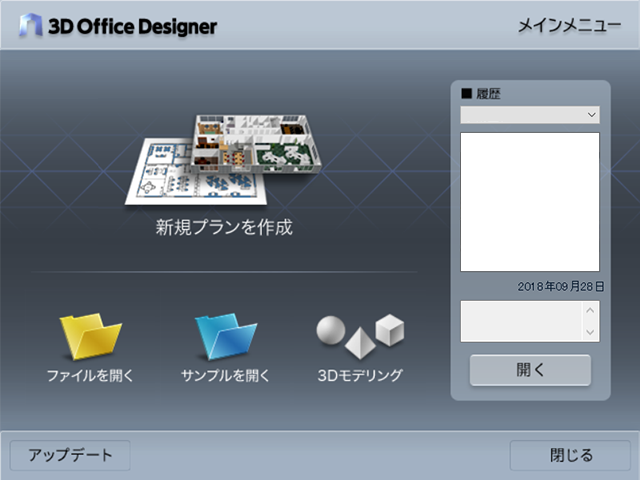Open 3Dモデリング via the shapes icon
The image size is (640, 480).
tap(360, 336)
